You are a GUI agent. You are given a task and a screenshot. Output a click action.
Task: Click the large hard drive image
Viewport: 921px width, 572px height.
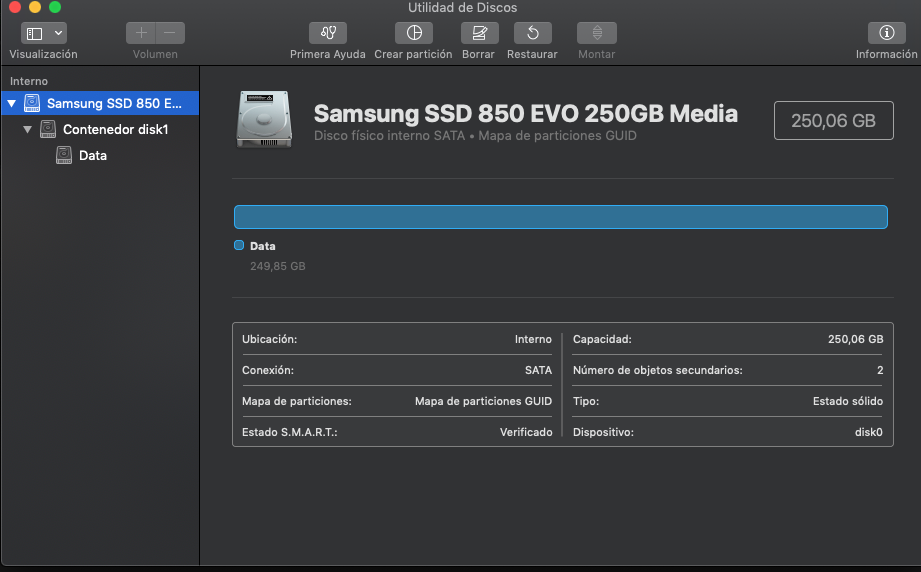click(x=264, y=119)
